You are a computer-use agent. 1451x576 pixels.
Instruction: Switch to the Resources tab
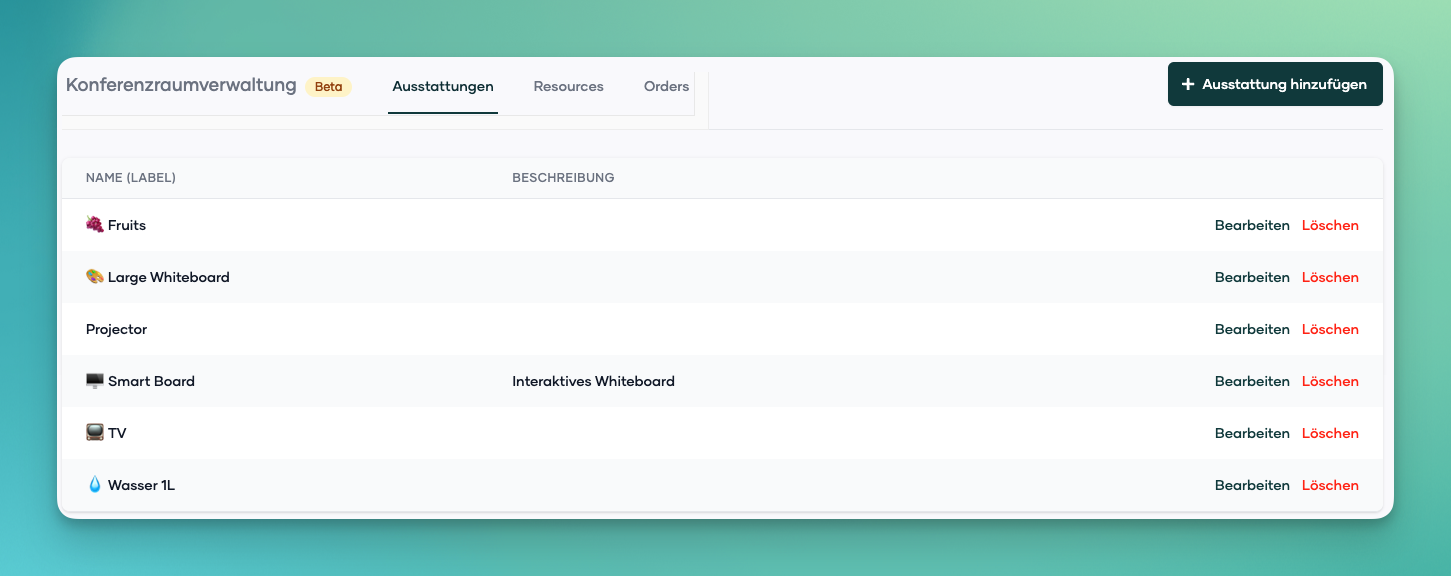click(568, 87)
